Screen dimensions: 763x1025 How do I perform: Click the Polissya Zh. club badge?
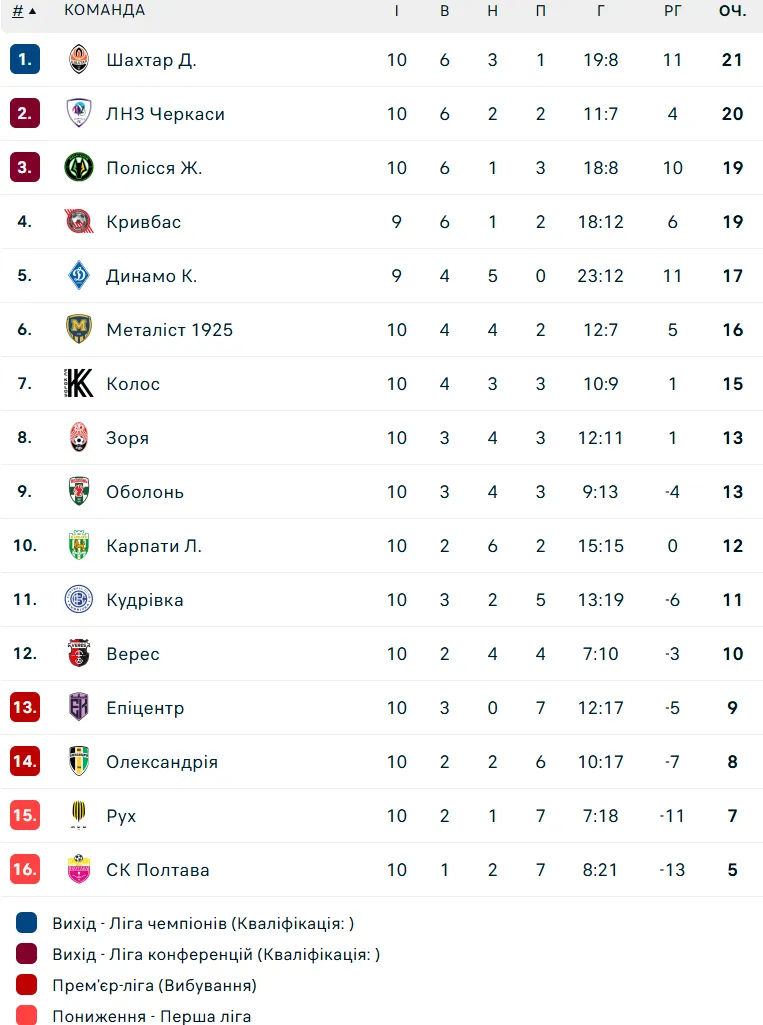point(79,168)
